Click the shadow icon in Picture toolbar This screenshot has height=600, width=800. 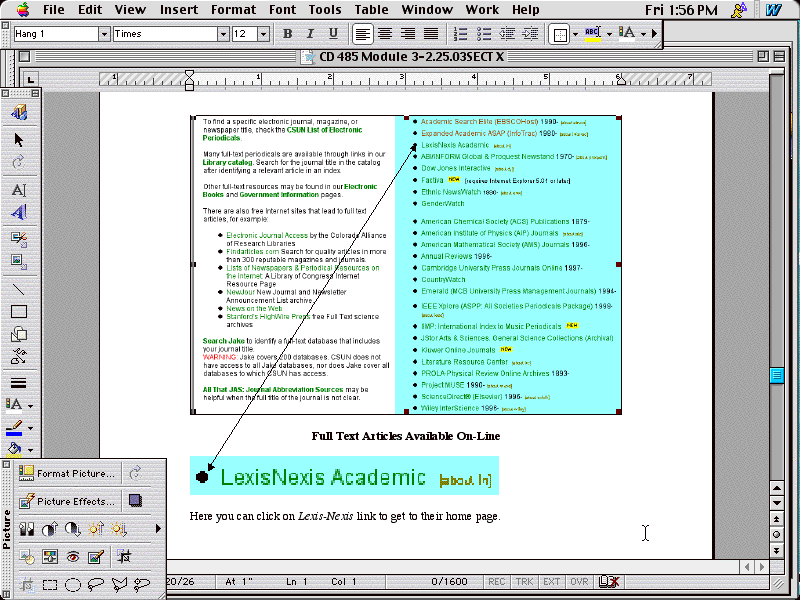point(135,501)
